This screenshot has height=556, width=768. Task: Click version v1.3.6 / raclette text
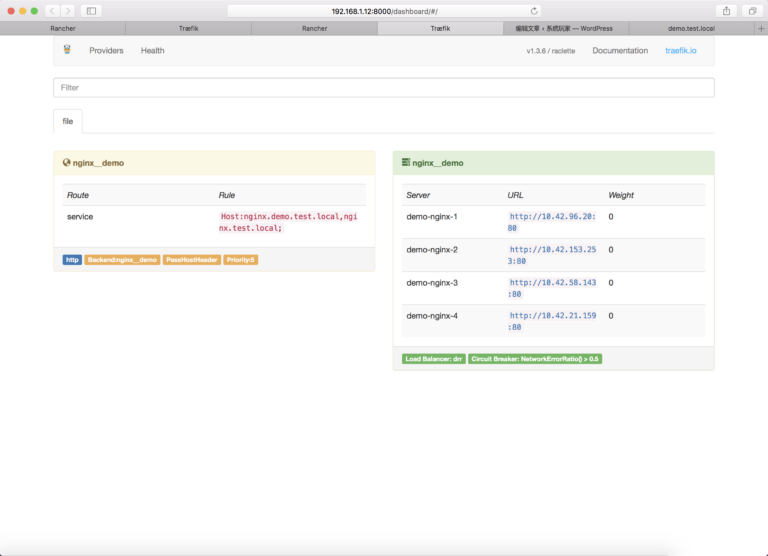[551, 51]
